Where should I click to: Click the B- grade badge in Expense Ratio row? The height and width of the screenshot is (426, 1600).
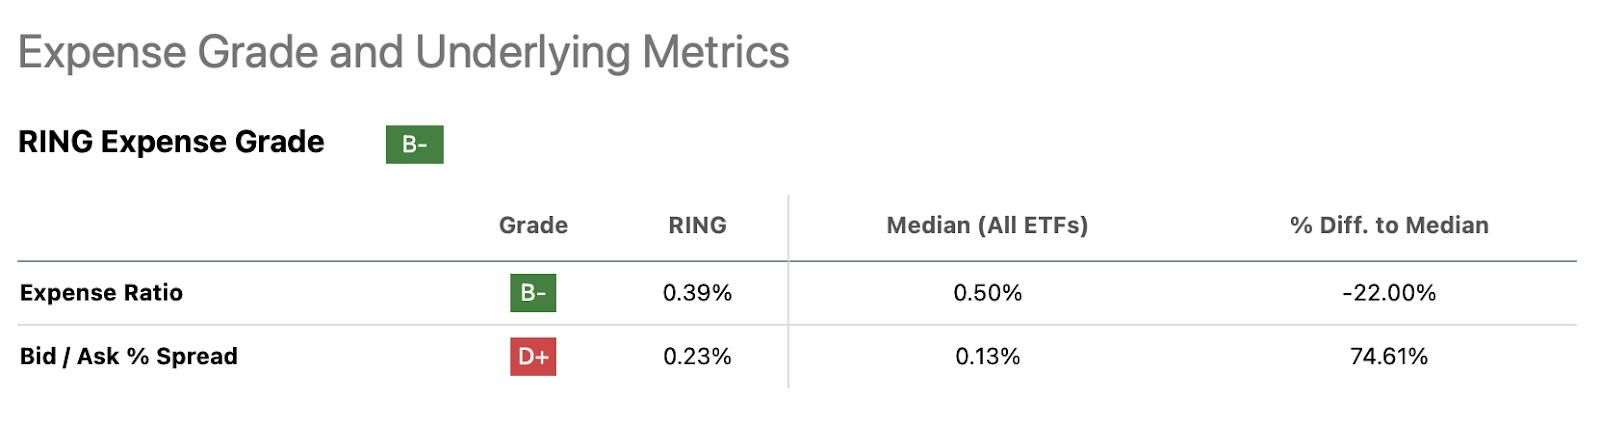tap(533, 293)
